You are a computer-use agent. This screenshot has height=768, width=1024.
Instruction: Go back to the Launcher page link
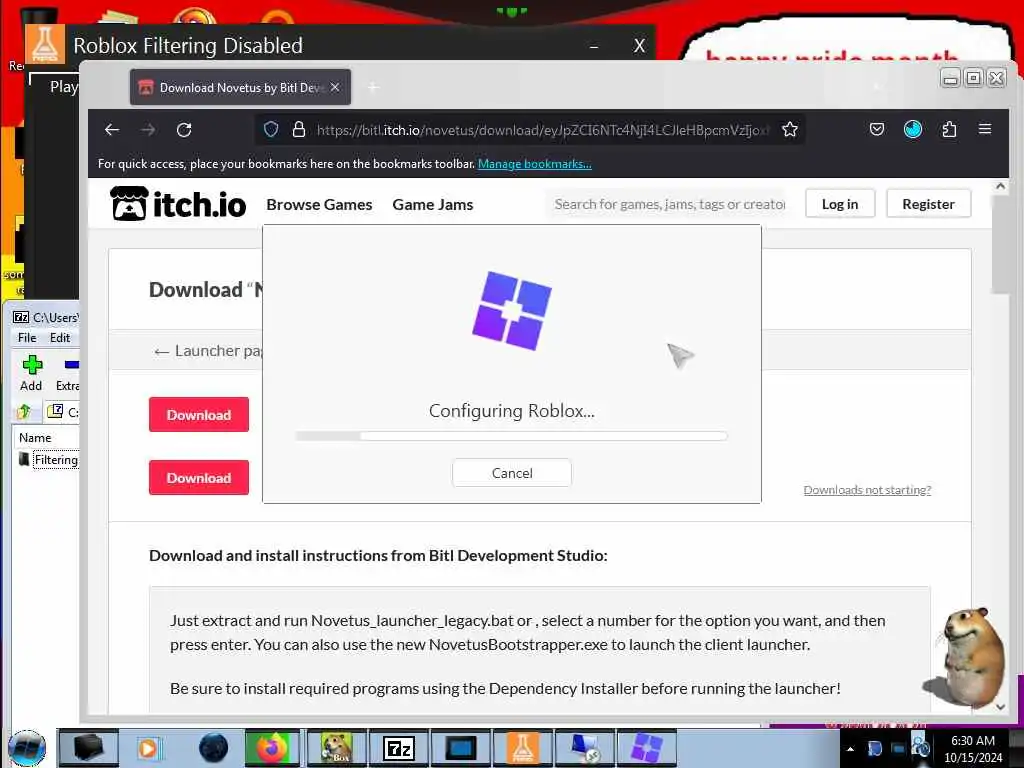tap(209, 351)
